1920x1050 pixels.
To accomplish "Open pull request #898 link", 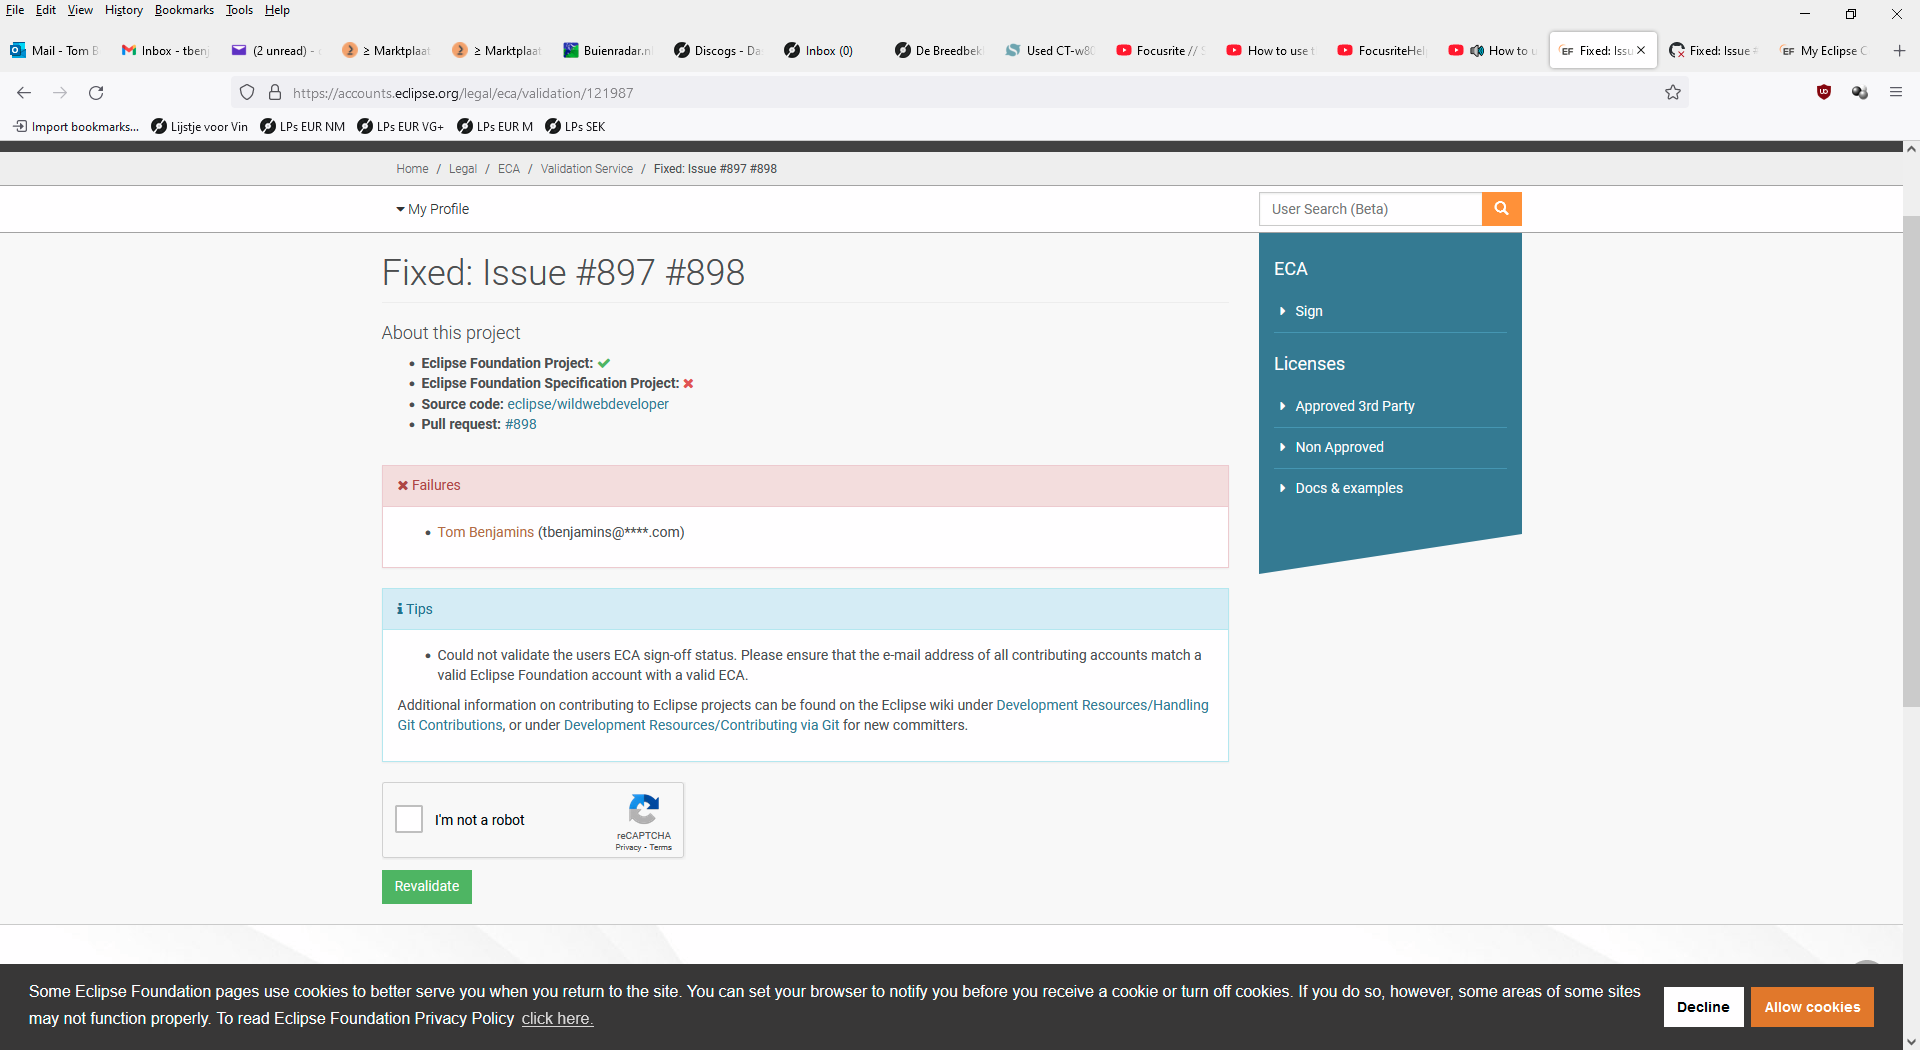I will pos(521,424).
